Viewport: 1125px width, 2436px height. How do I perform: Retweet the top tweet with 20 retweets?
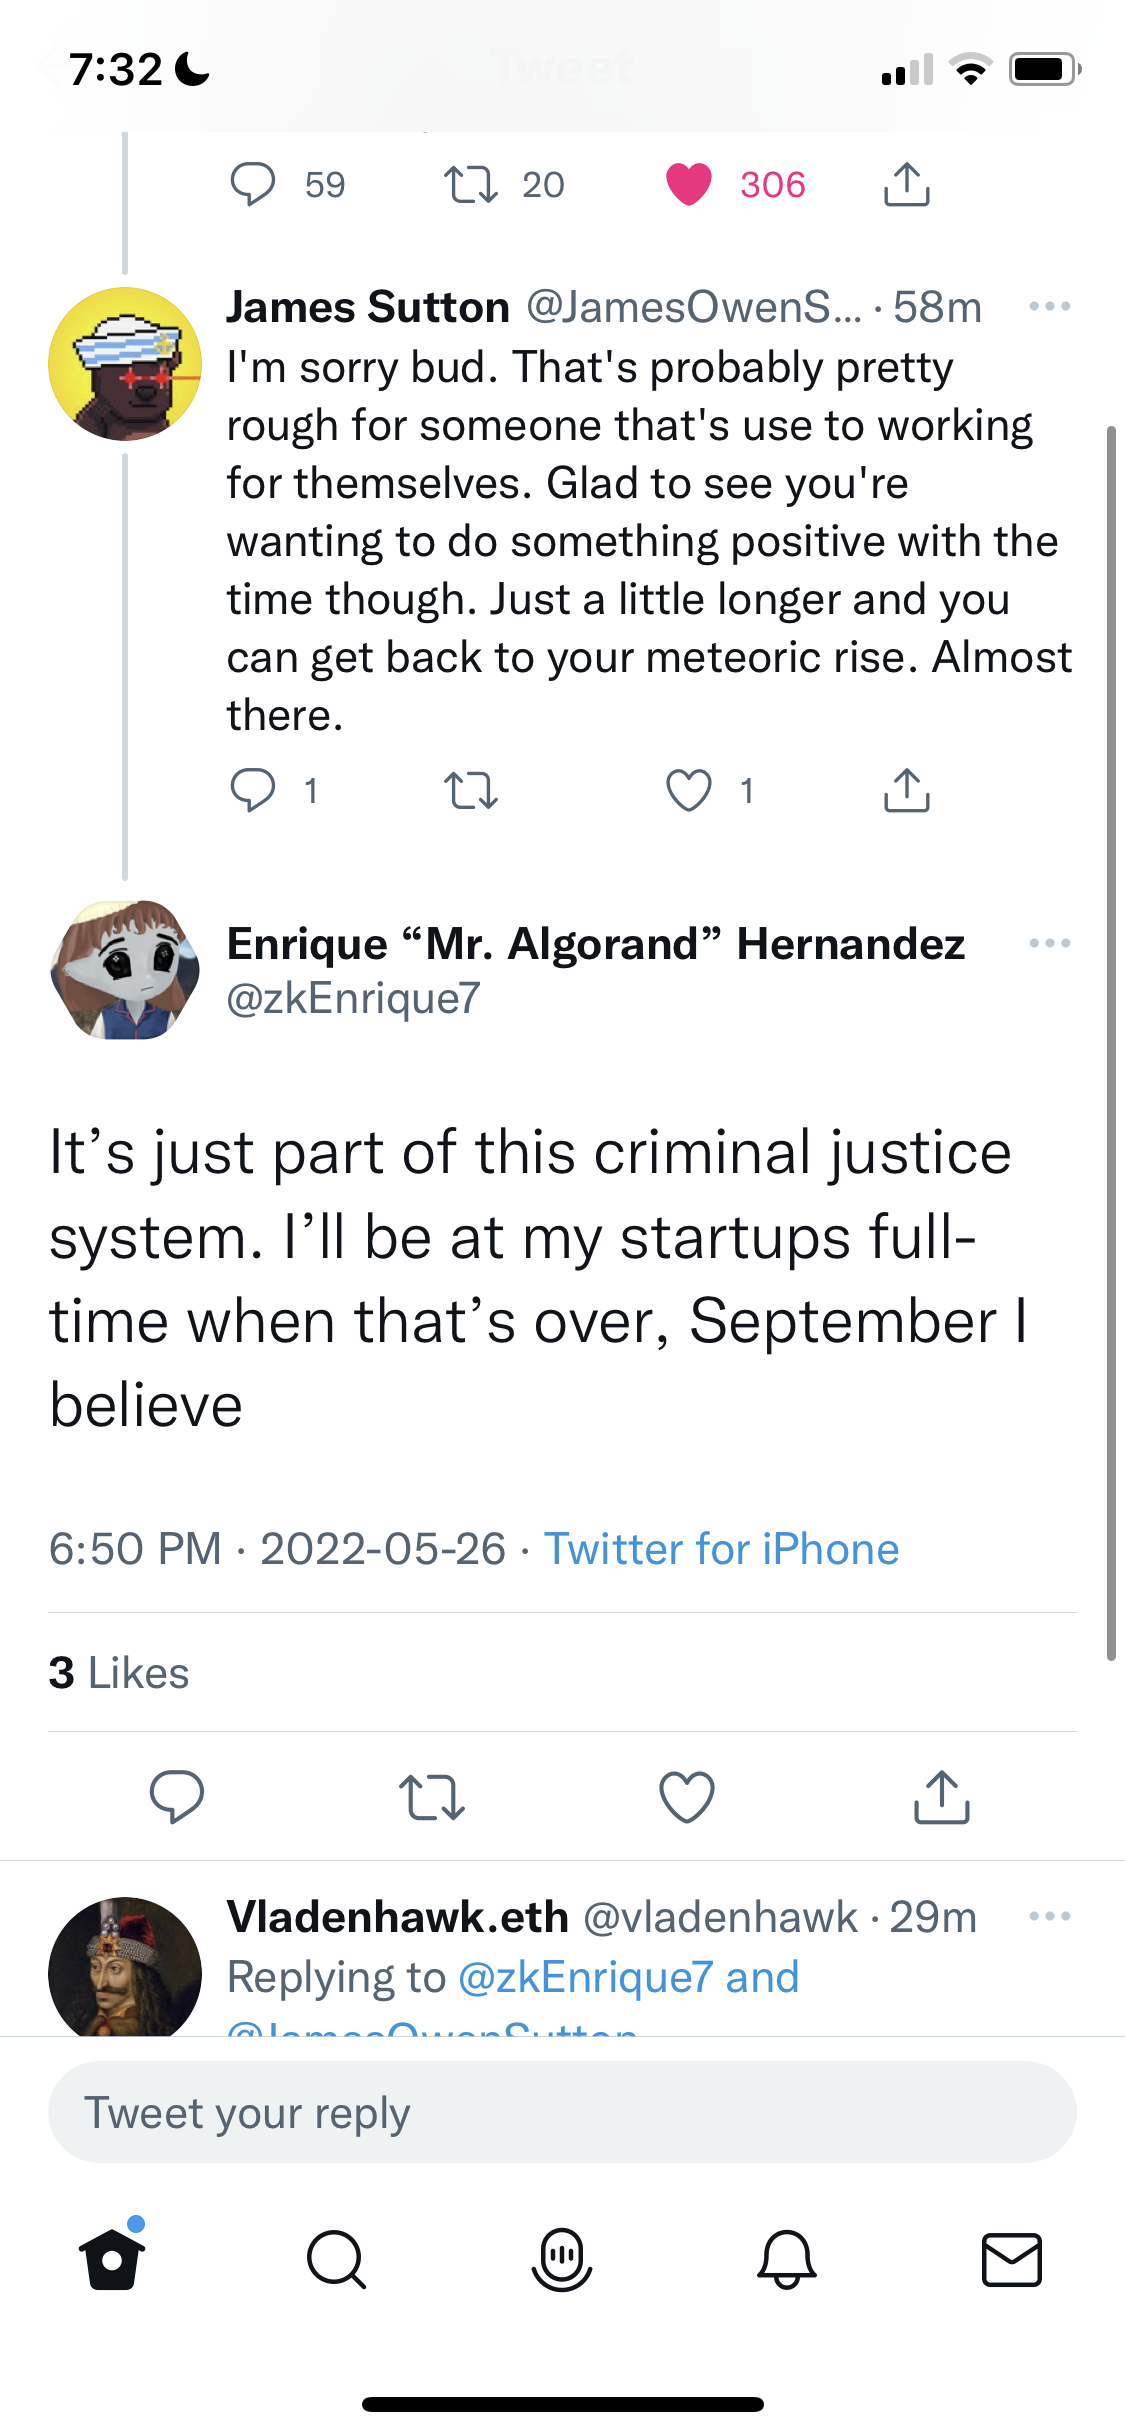click(x=471, y=185)
